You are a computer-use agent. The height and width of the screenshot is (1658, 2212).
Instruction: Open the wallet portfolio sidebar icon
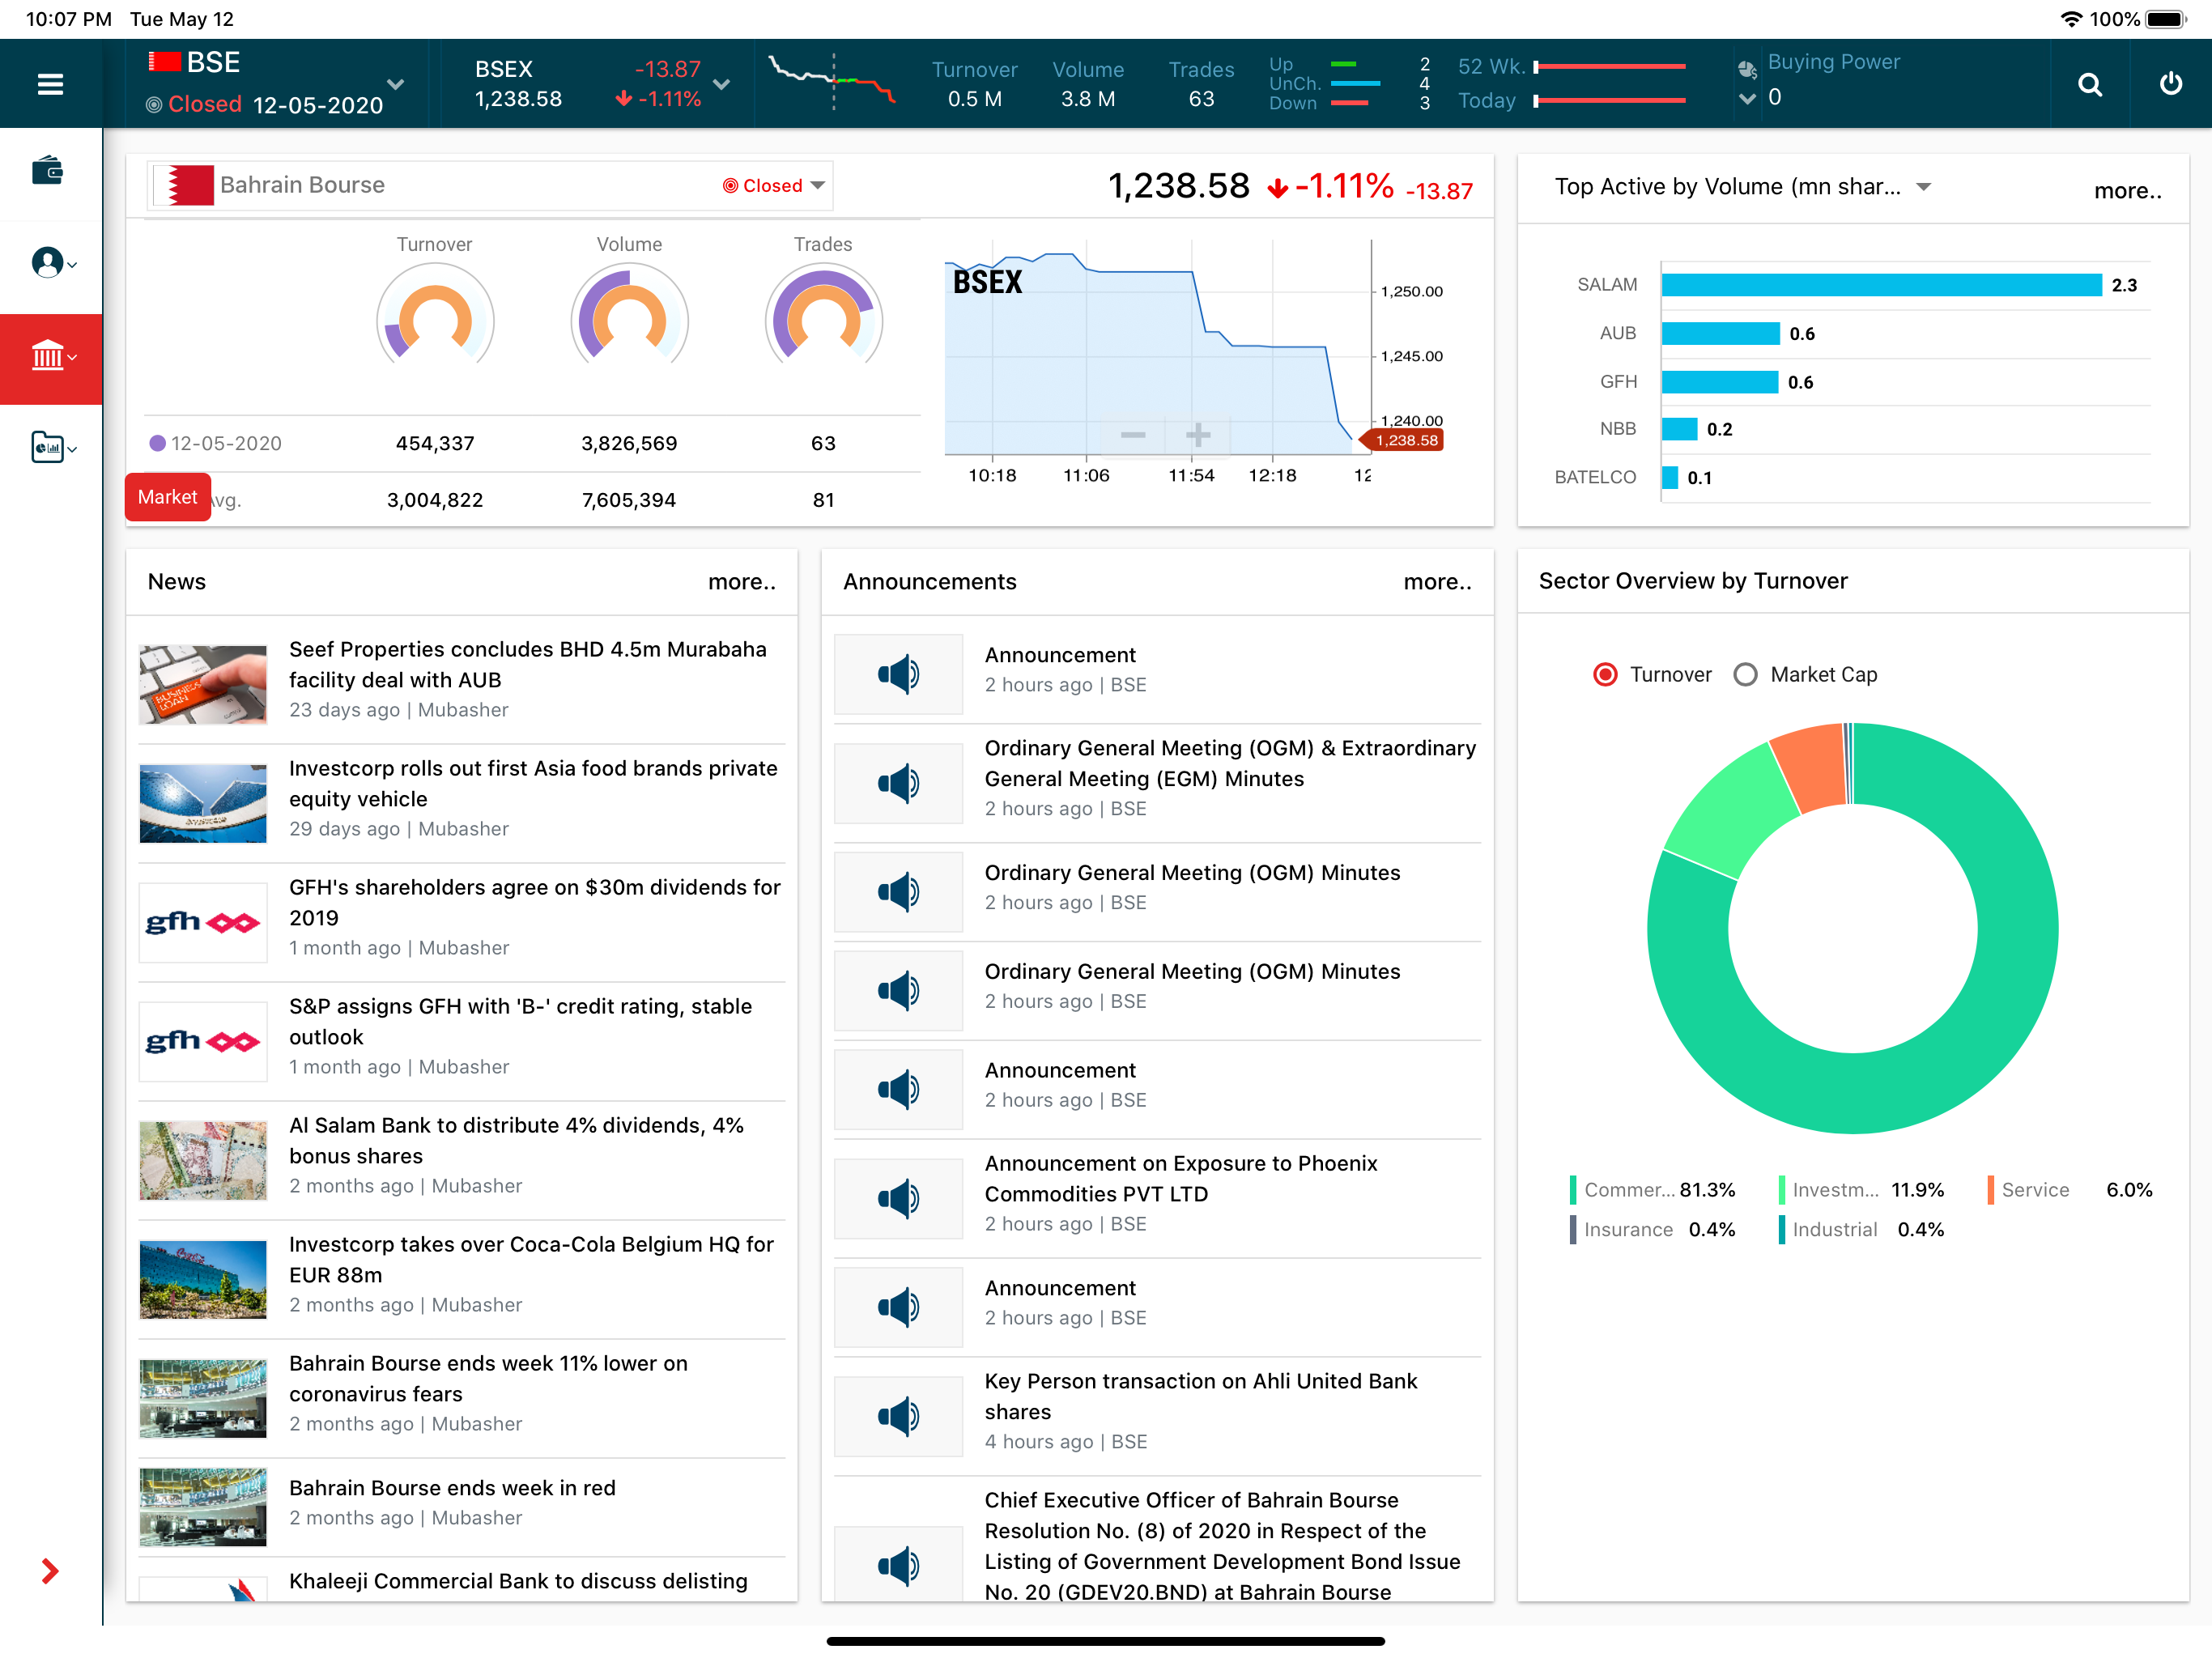pos(47,171)
